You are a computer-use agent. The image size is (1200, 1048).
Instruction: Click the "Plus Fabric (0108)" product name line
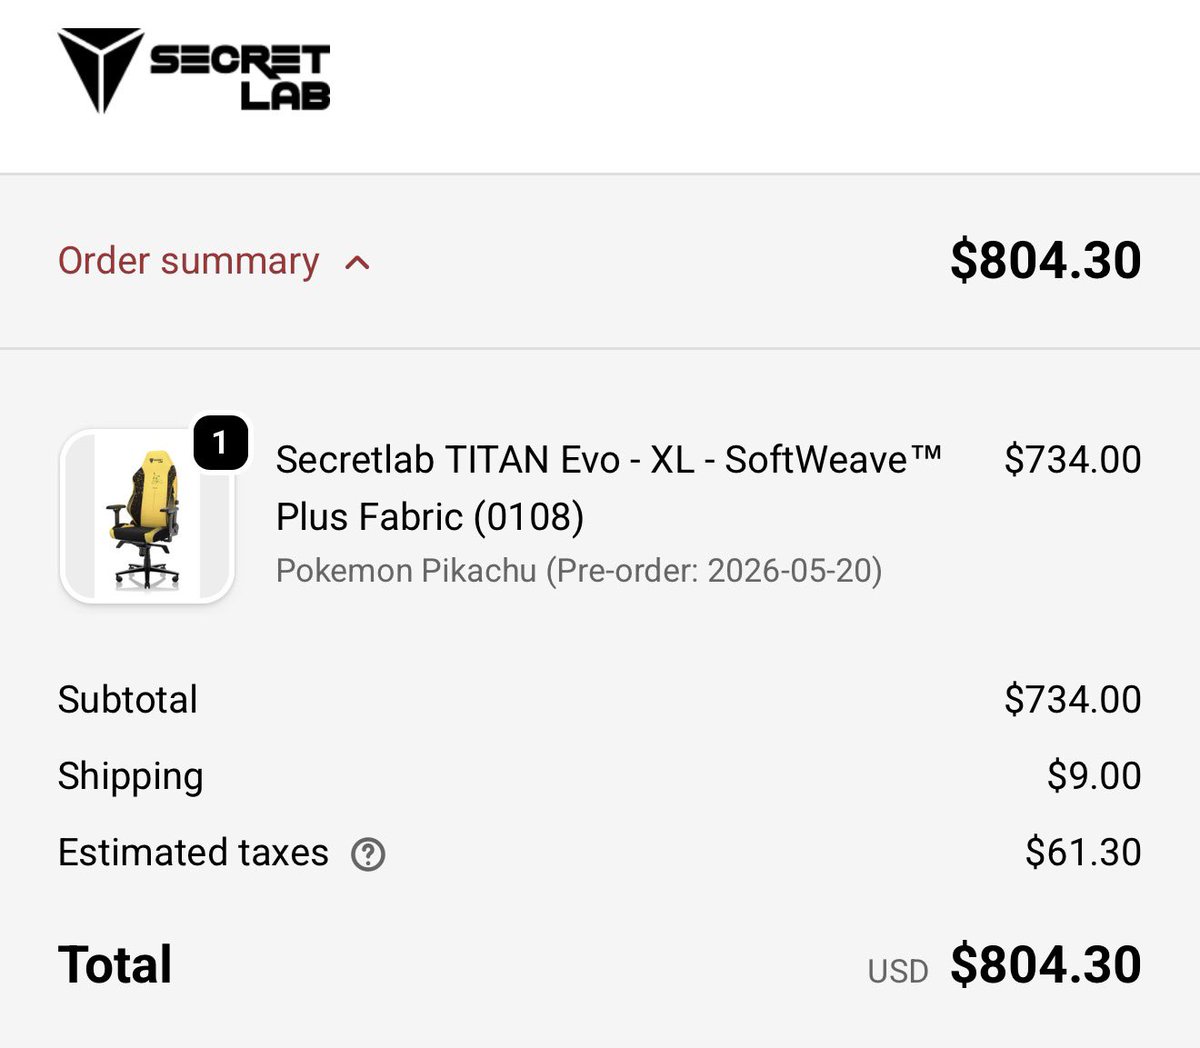pyautogui.click(x=430, y=517)
